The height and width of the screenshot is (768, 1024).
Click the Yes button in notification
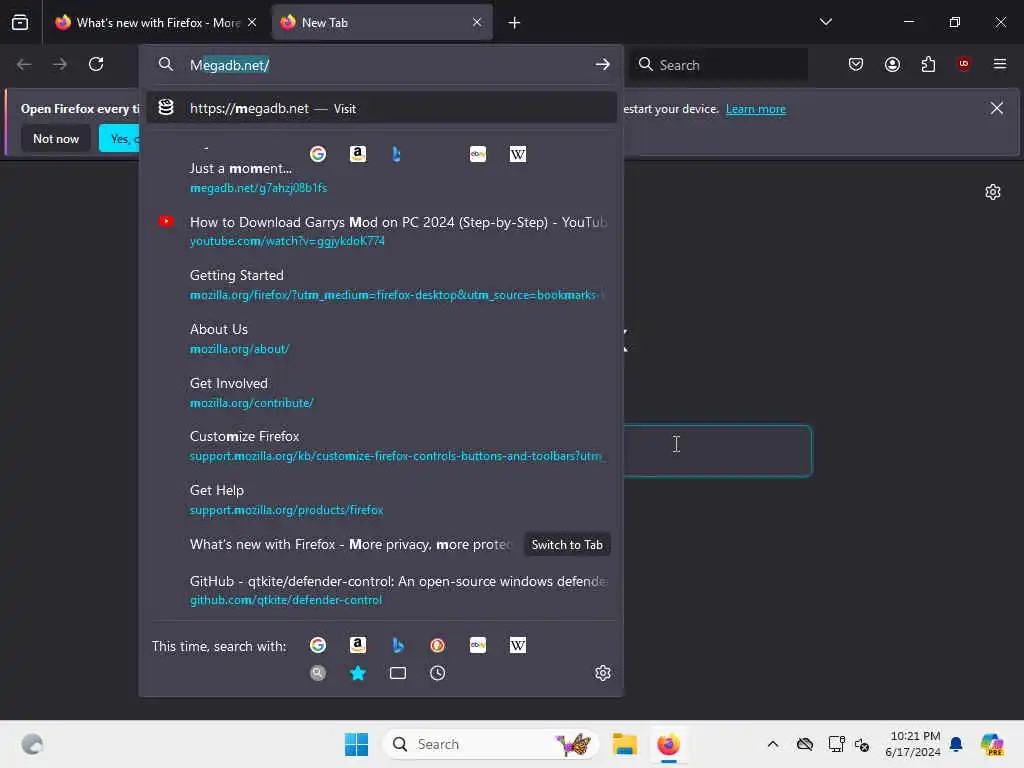point(120,138)
